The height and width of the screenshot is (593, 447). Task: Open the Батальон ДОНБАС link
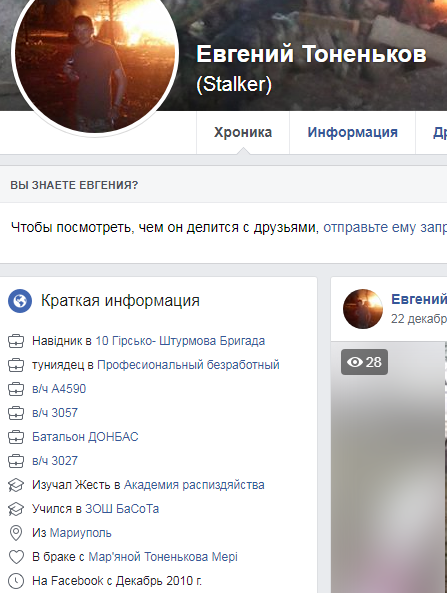click(85, 437)
